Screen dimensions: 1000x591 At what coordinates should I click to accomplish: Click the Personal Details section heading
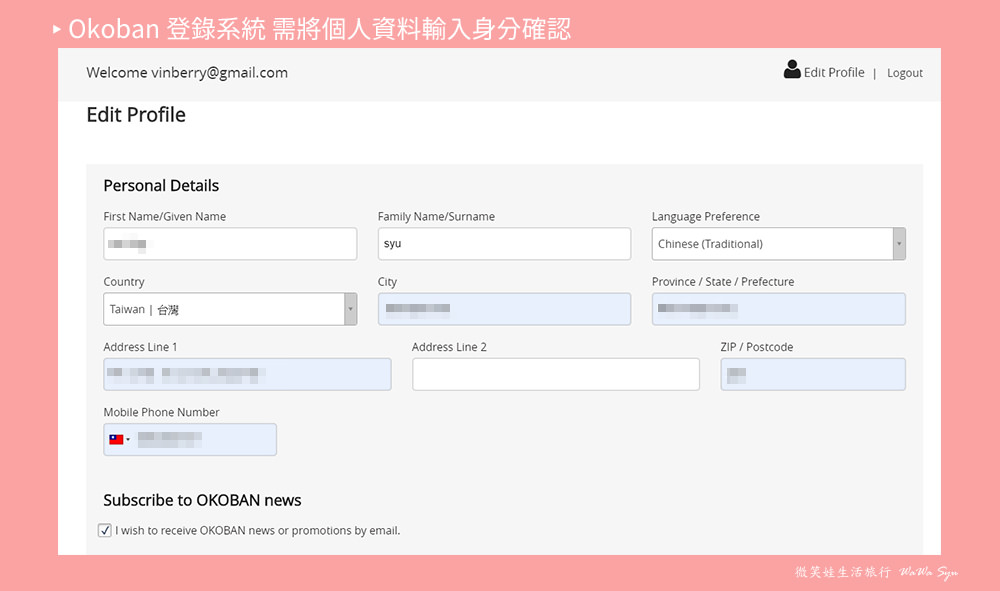pos(161,186)
